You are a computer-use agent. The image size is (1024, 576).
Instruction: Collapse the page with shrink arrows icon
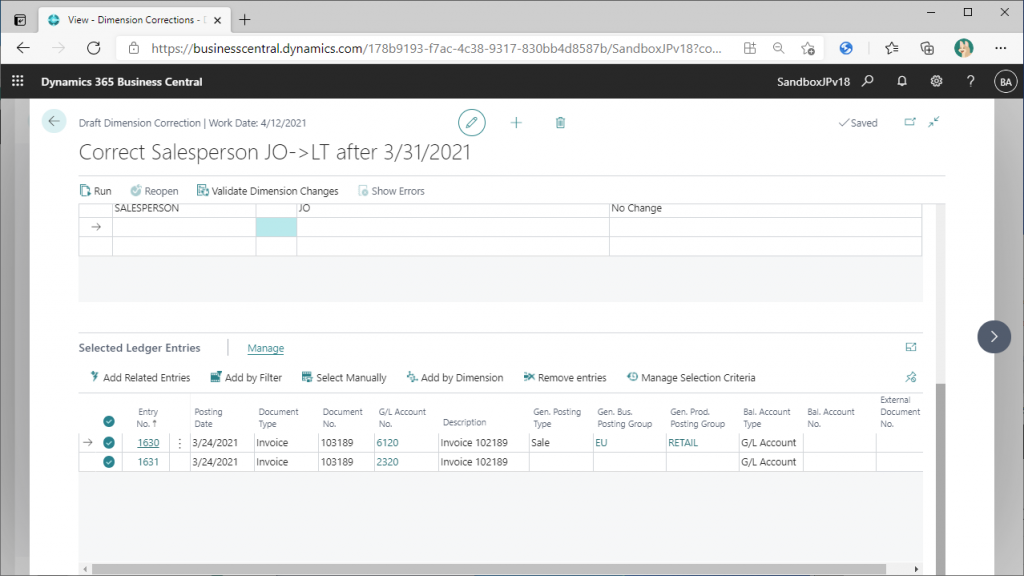coord(934,122)
